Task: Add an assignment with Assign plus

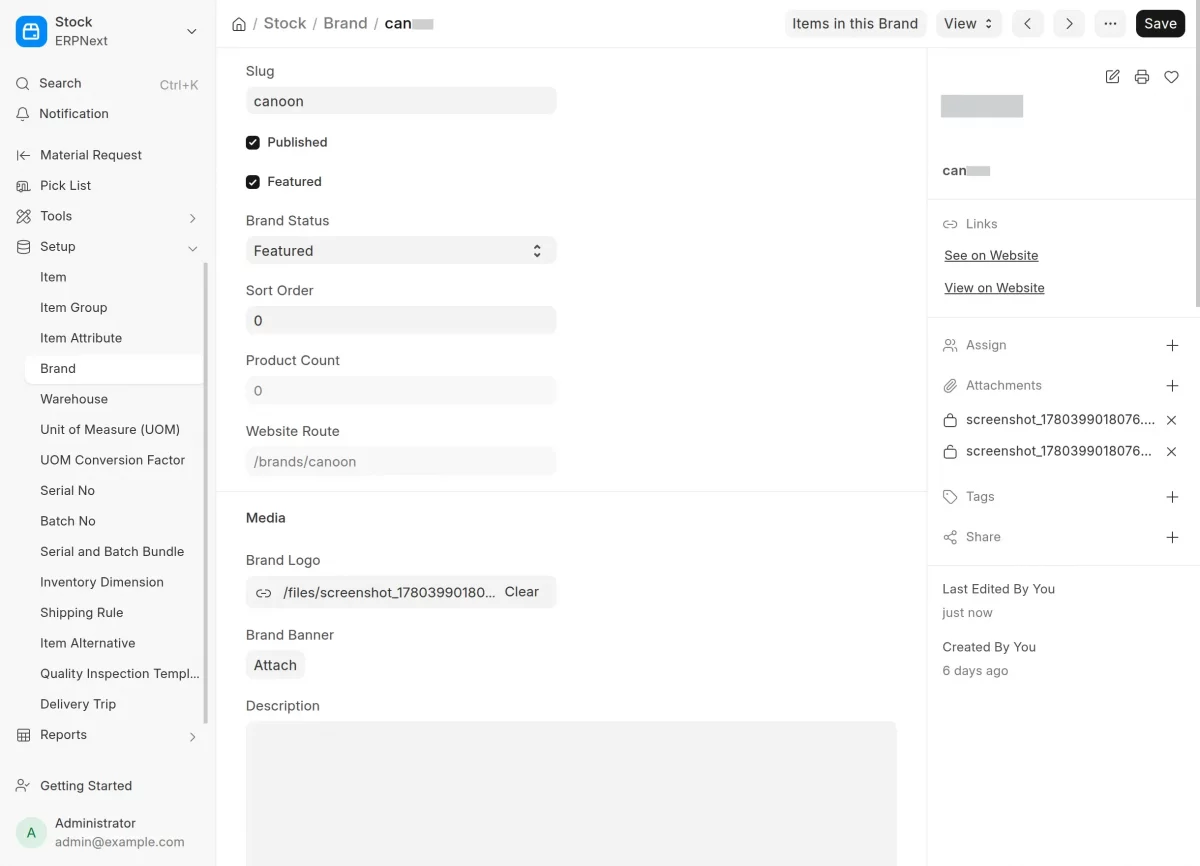Action: click(x=1172, y=346)
